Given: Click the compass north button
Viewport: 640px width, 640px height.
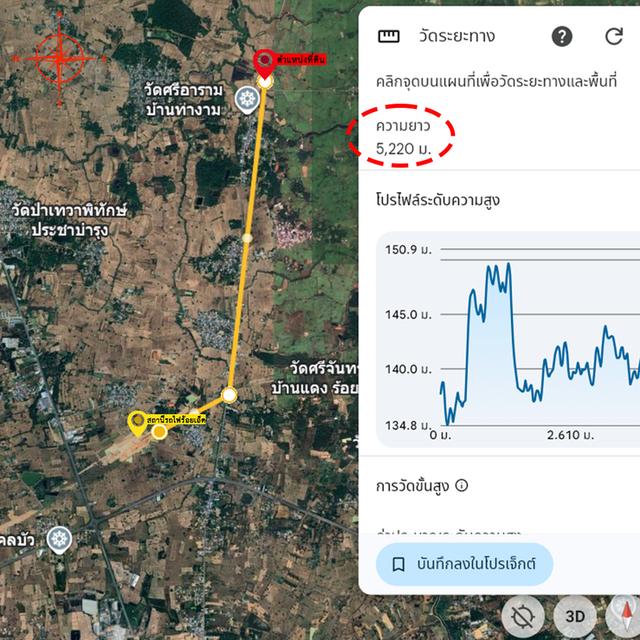Looking at the screenshot, I should 624,616.
